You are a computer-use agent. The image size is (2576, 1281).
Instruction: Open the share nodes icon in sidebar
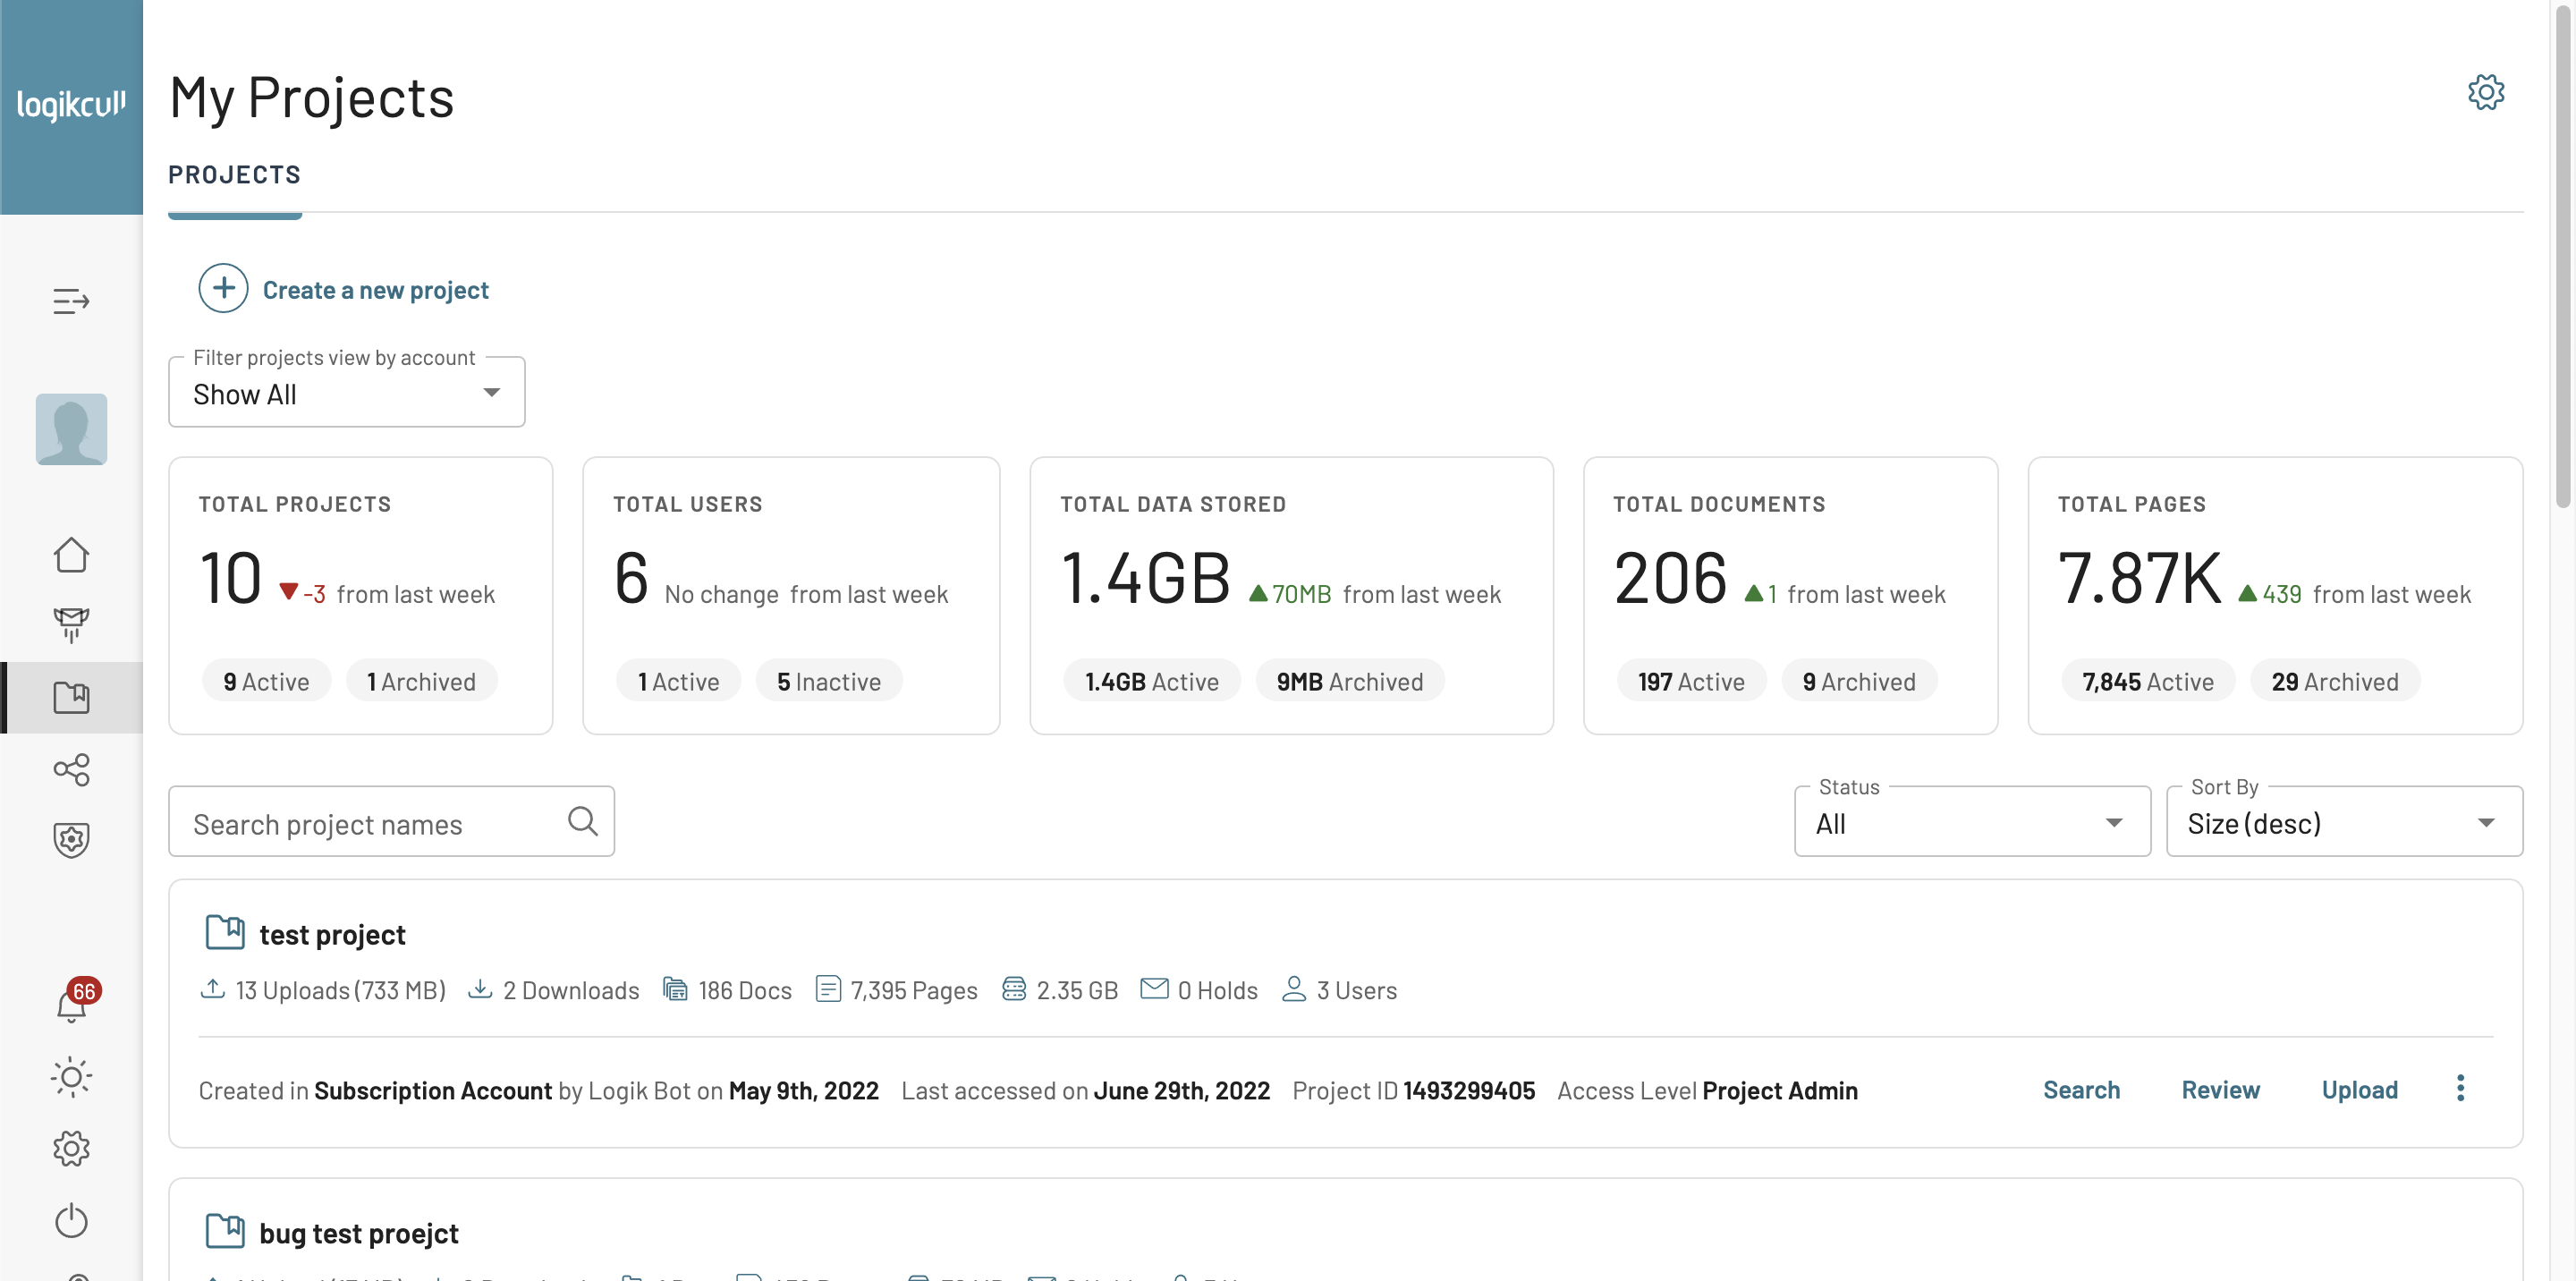point(71,769)
